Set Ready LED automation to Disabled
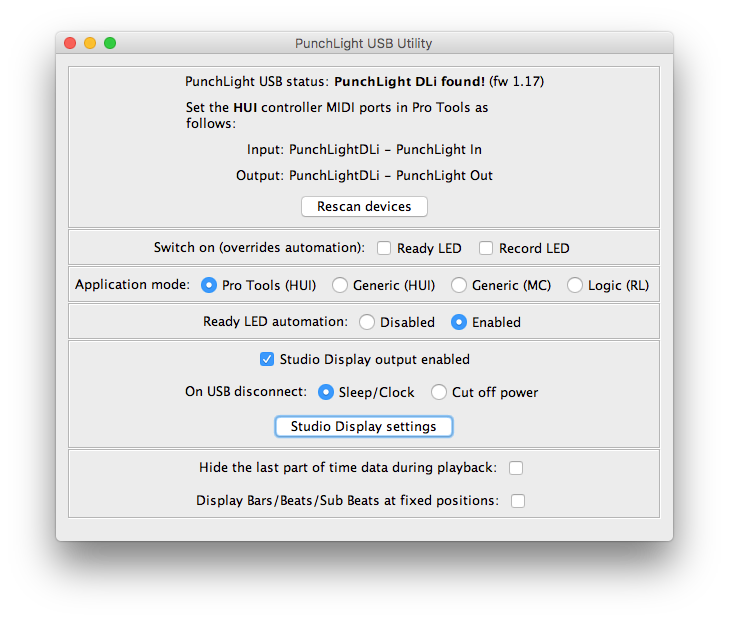729x621 pixels. (367, 322)
